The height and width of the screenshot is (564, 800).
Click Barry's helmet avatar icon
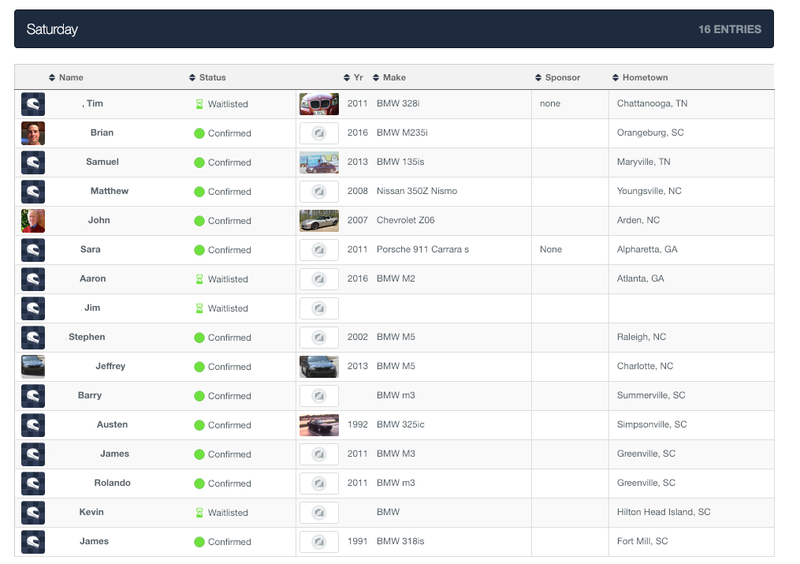point(33,396)
